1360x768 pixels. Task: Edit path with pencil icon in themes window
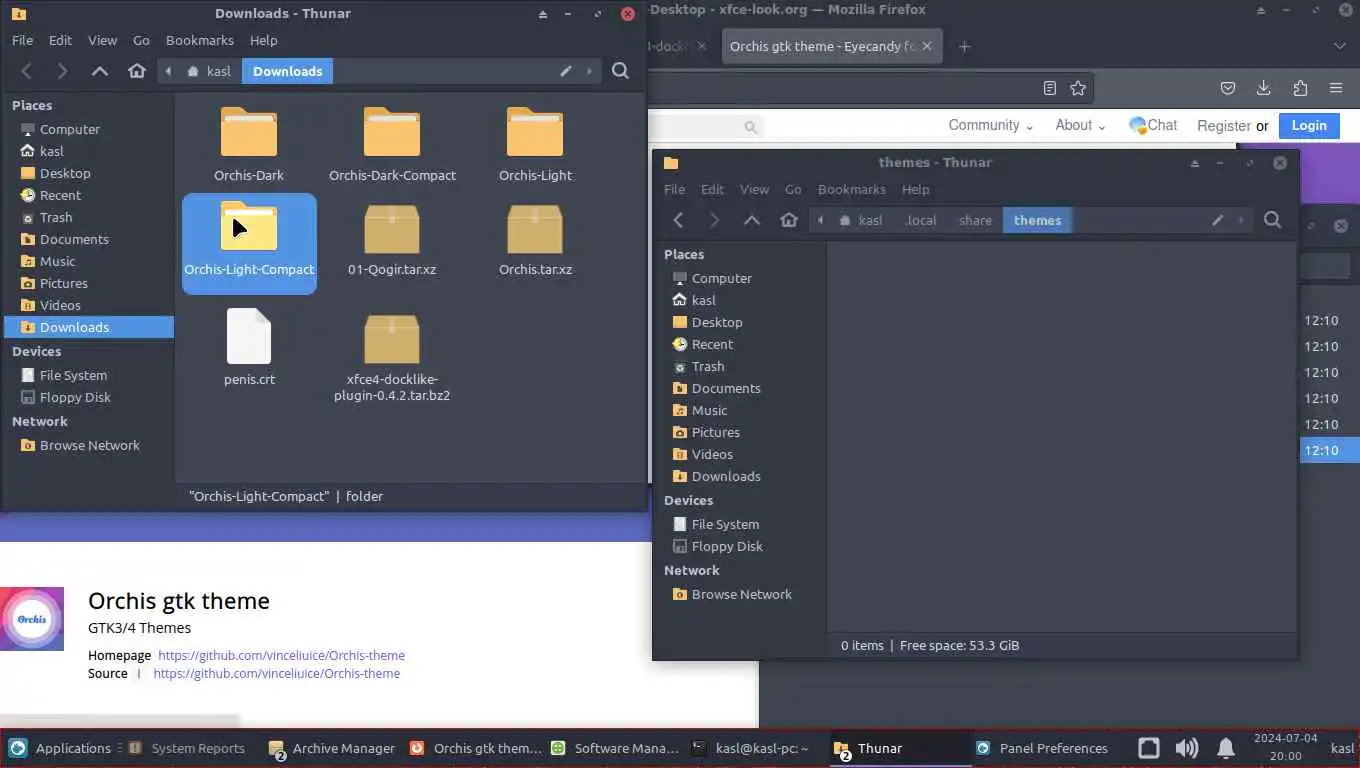click(x=1218, y=220)
